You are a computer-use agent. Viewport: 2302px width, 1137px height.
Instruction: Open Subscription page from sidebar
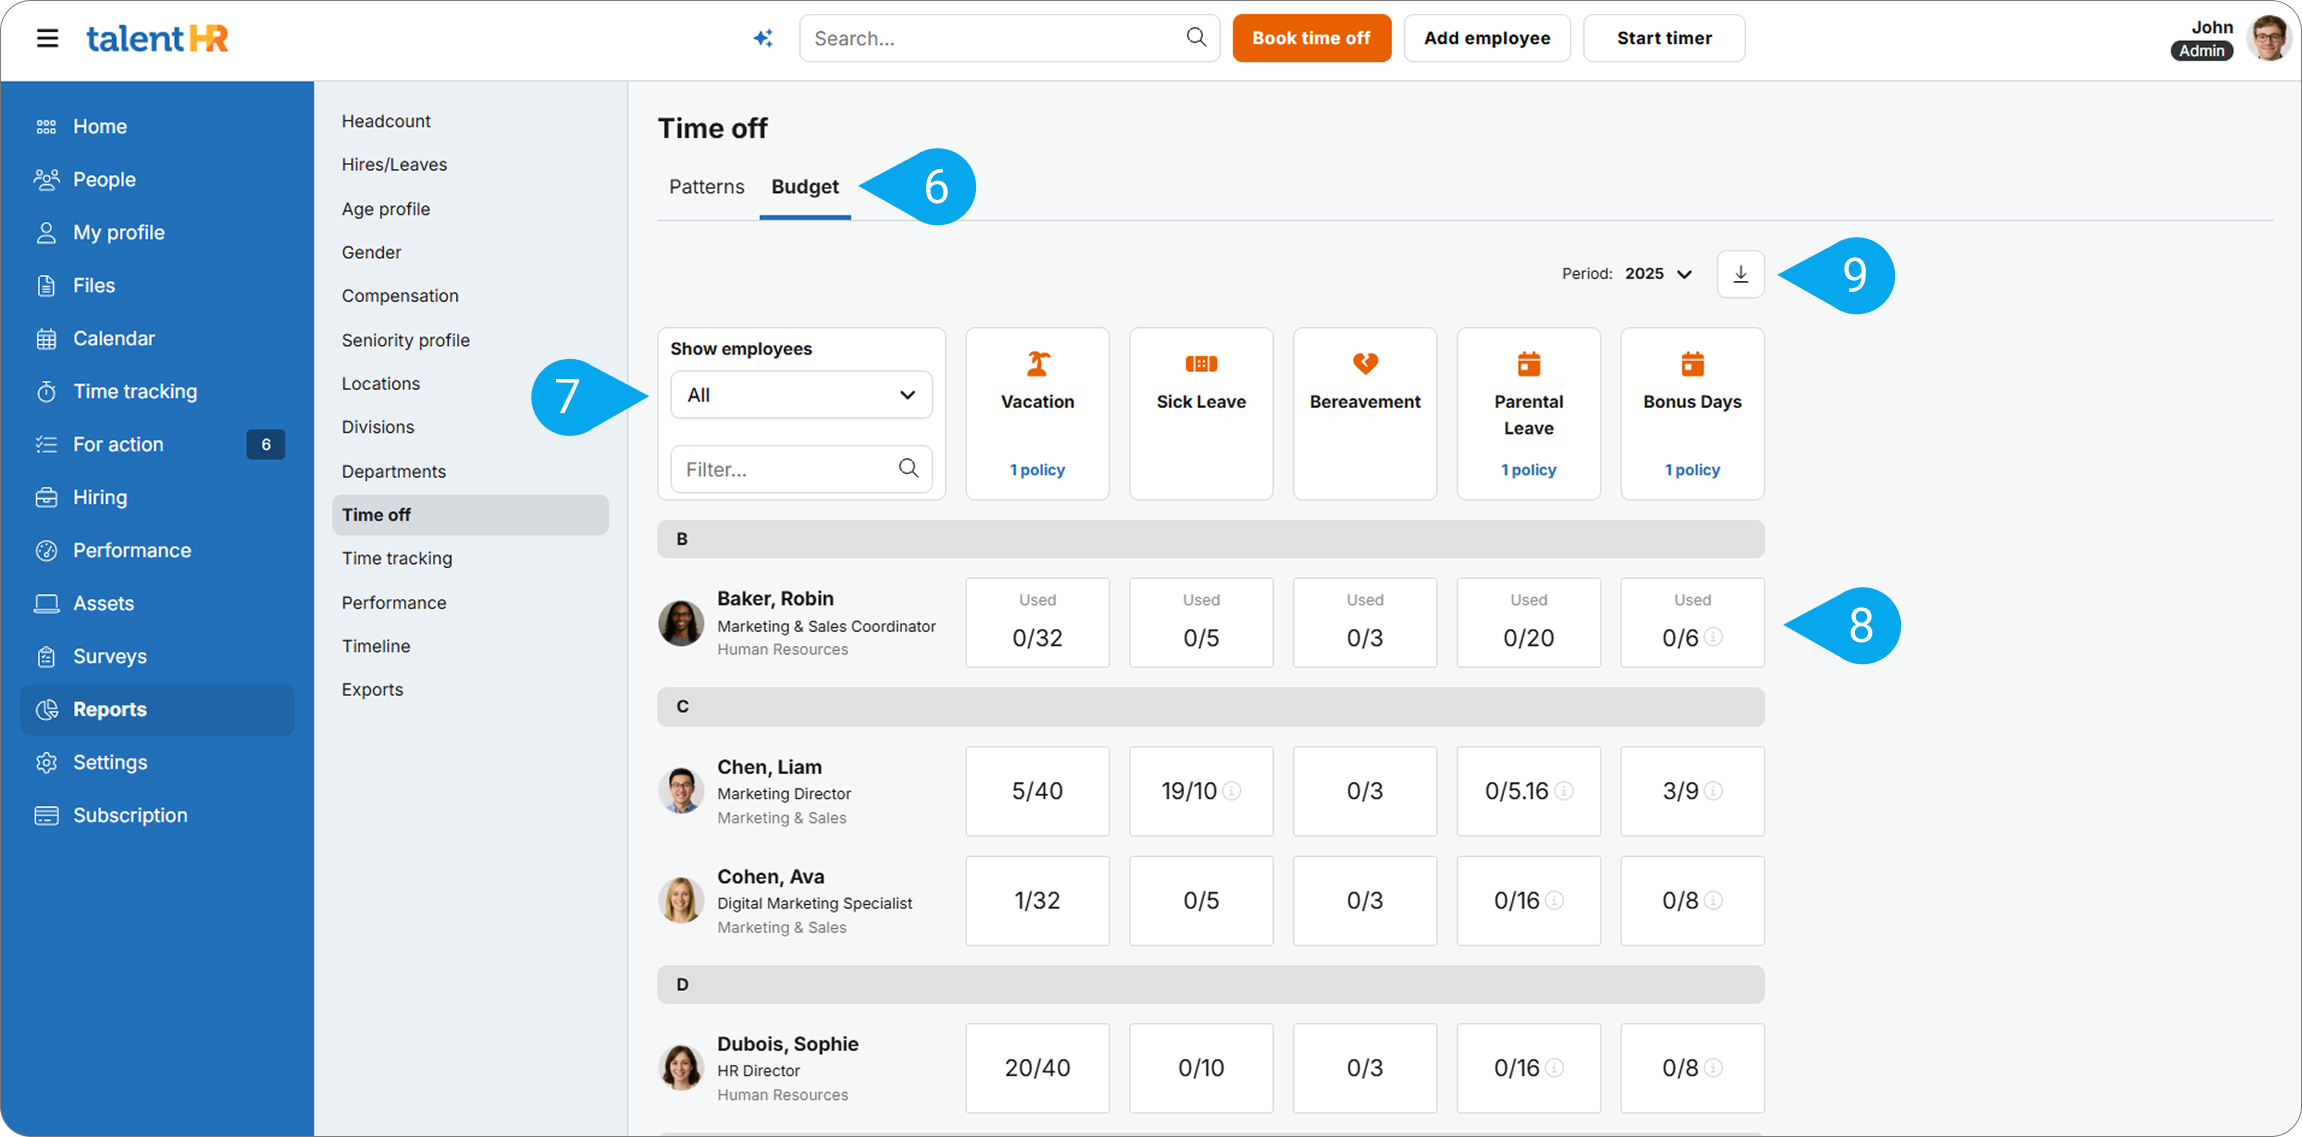129,815
